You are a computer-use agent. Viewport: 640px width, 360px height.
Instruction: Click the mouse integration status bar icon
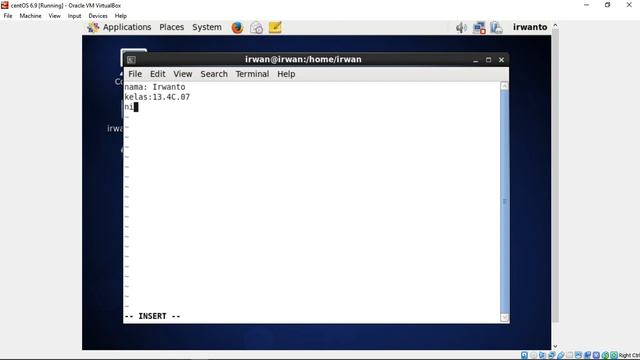click(x=605, y=356)
